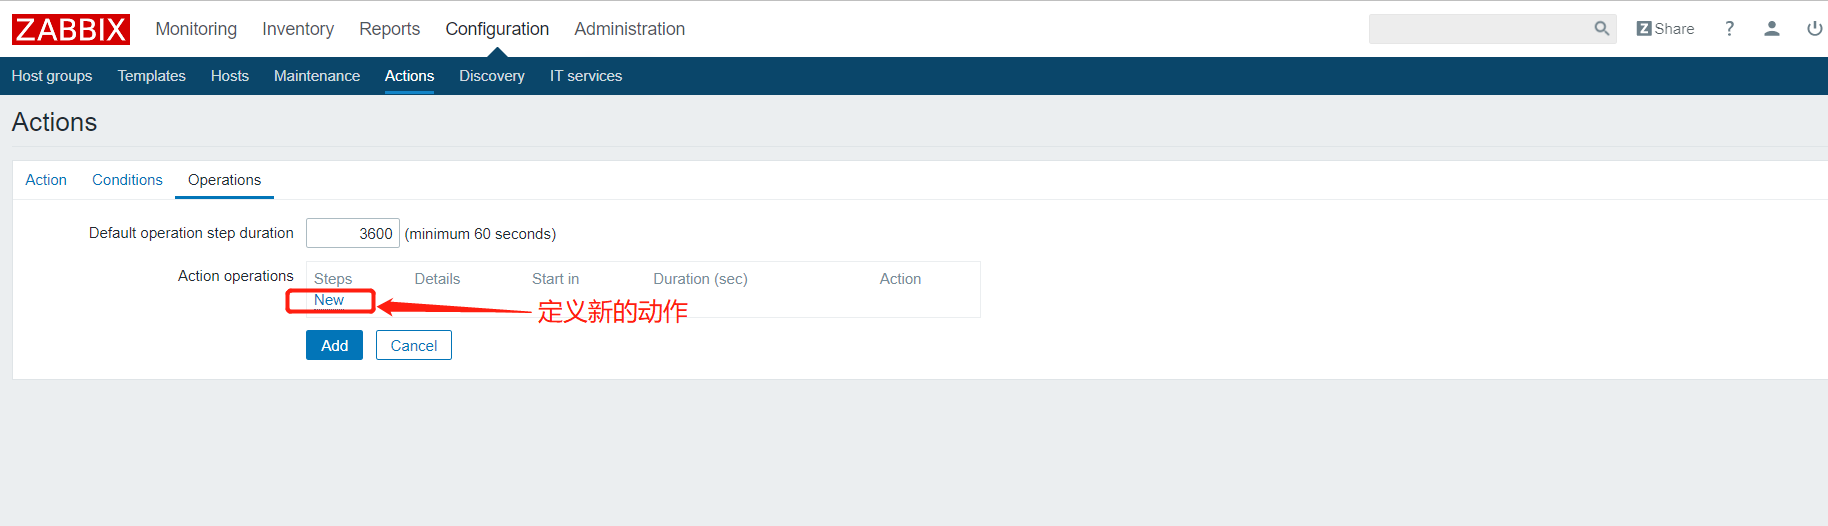Click the Cancel button
This screenshot has width=1828, height=526.
pyautogui.click(x=414, y=345)
